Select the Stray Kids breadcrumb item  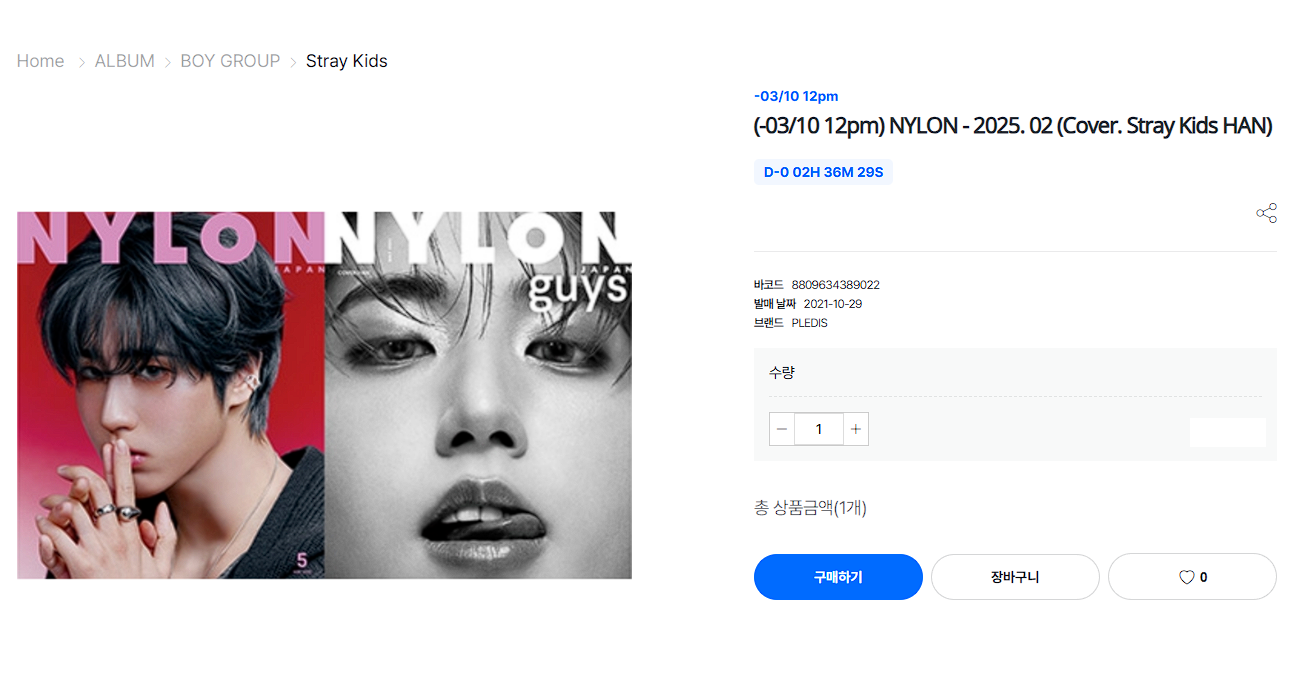pyautogui.click(x=347, y=61)
